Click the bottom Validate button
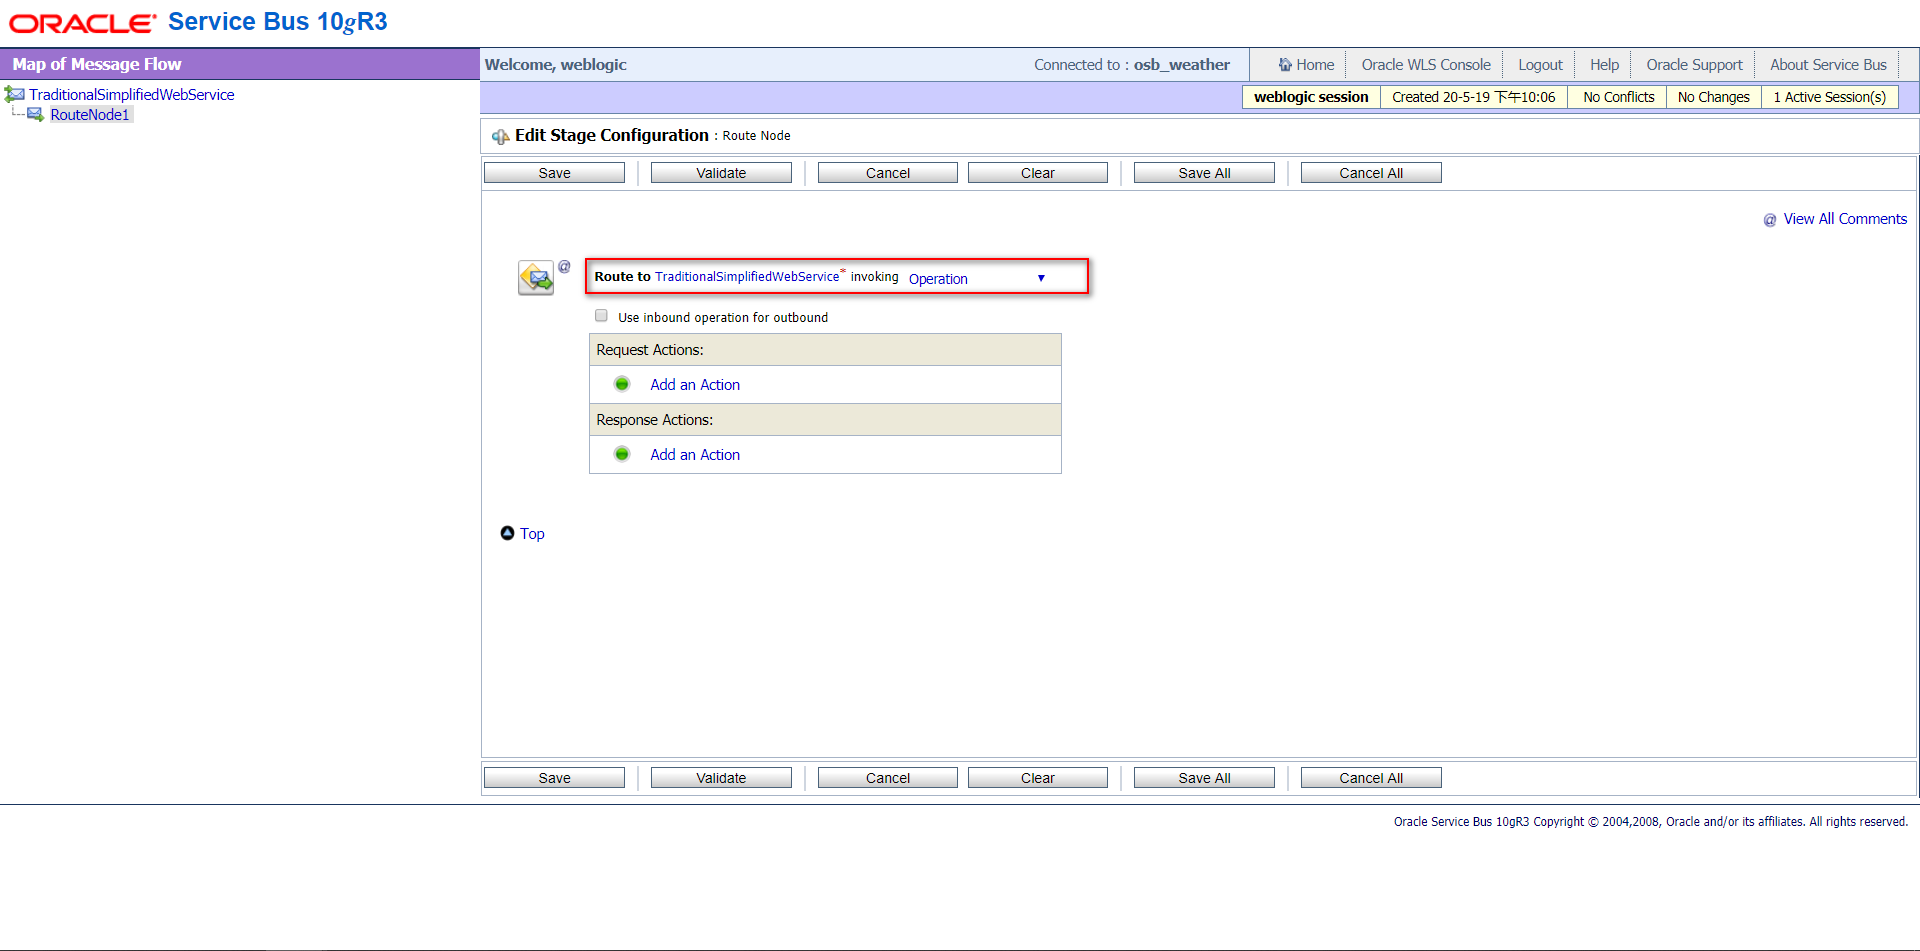1920x951 pixels. [x=721, y=778]
